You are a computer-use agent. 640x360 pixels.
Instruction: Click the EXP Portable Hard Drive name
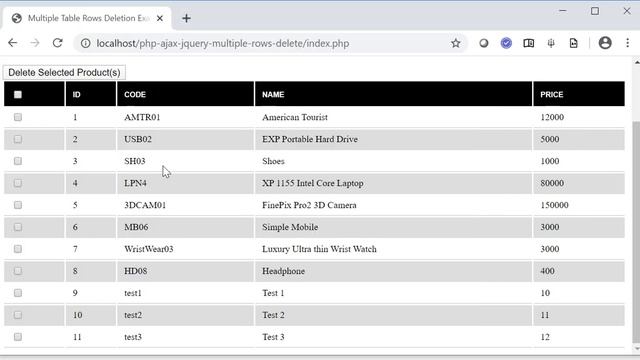coord(310,139)
